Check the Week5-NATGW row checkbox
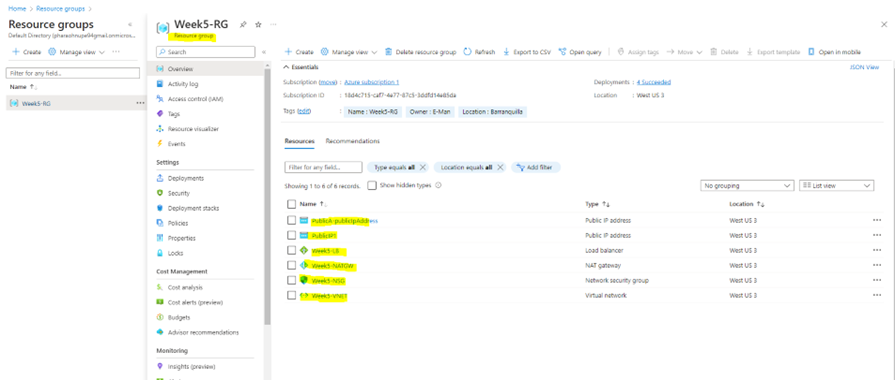This screenshot has height=380, width=895. pyautogui.click(x=292, y=265)
